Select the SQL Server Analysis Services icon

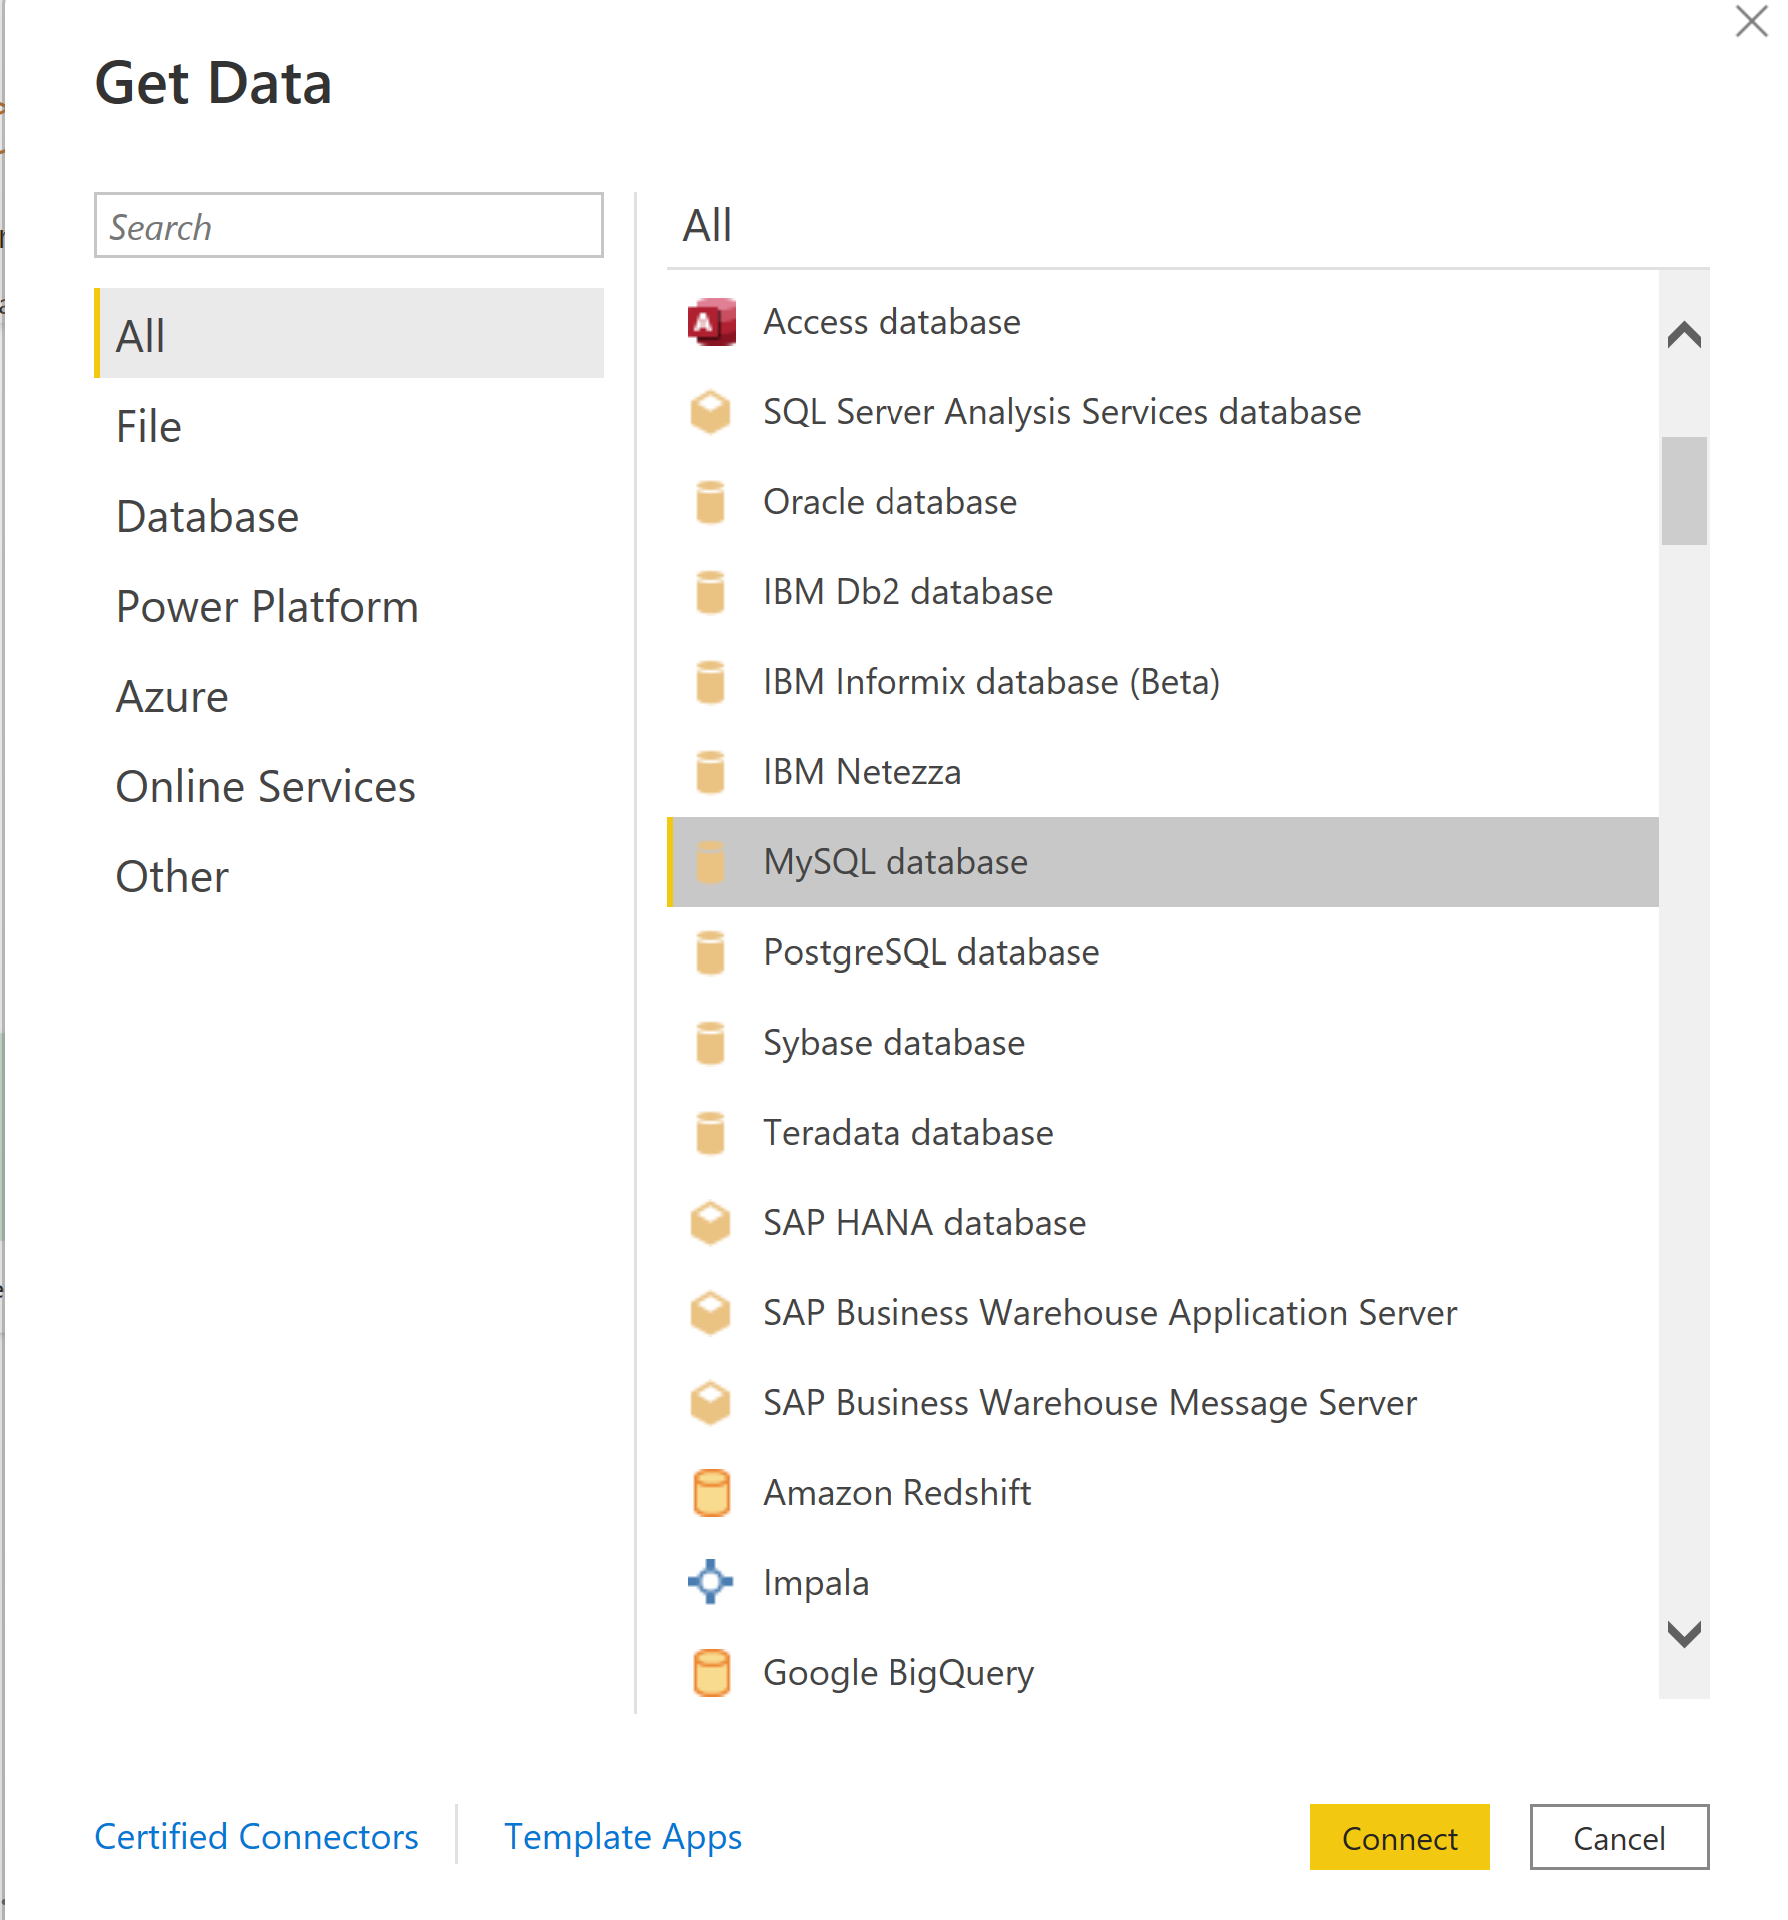(x=711, y=412)
